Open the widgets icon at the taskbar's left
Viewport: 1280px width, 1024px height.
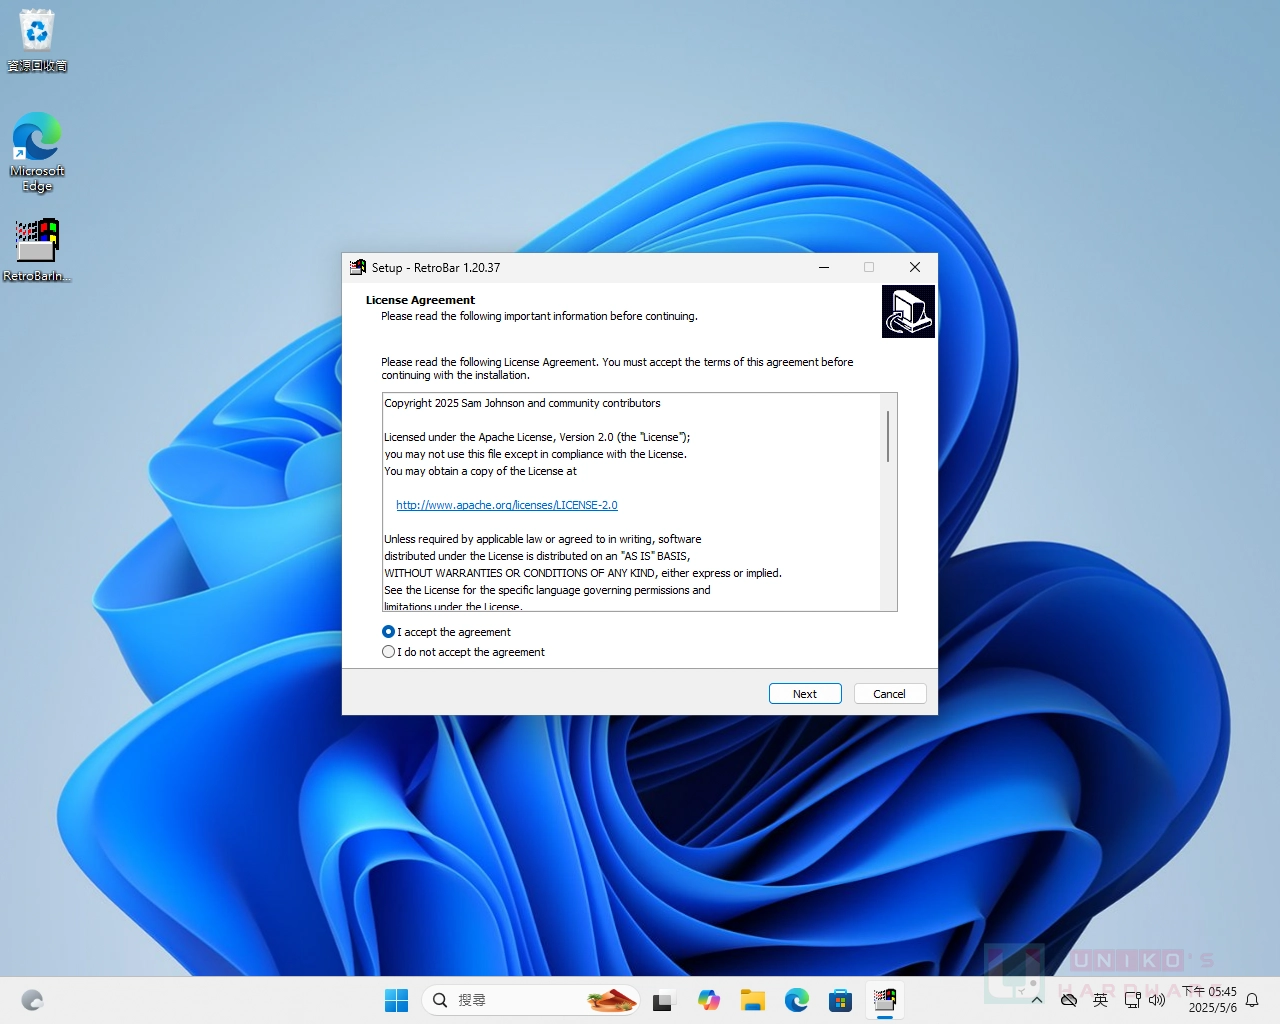pyautogui.click(x=32, y=1000)
